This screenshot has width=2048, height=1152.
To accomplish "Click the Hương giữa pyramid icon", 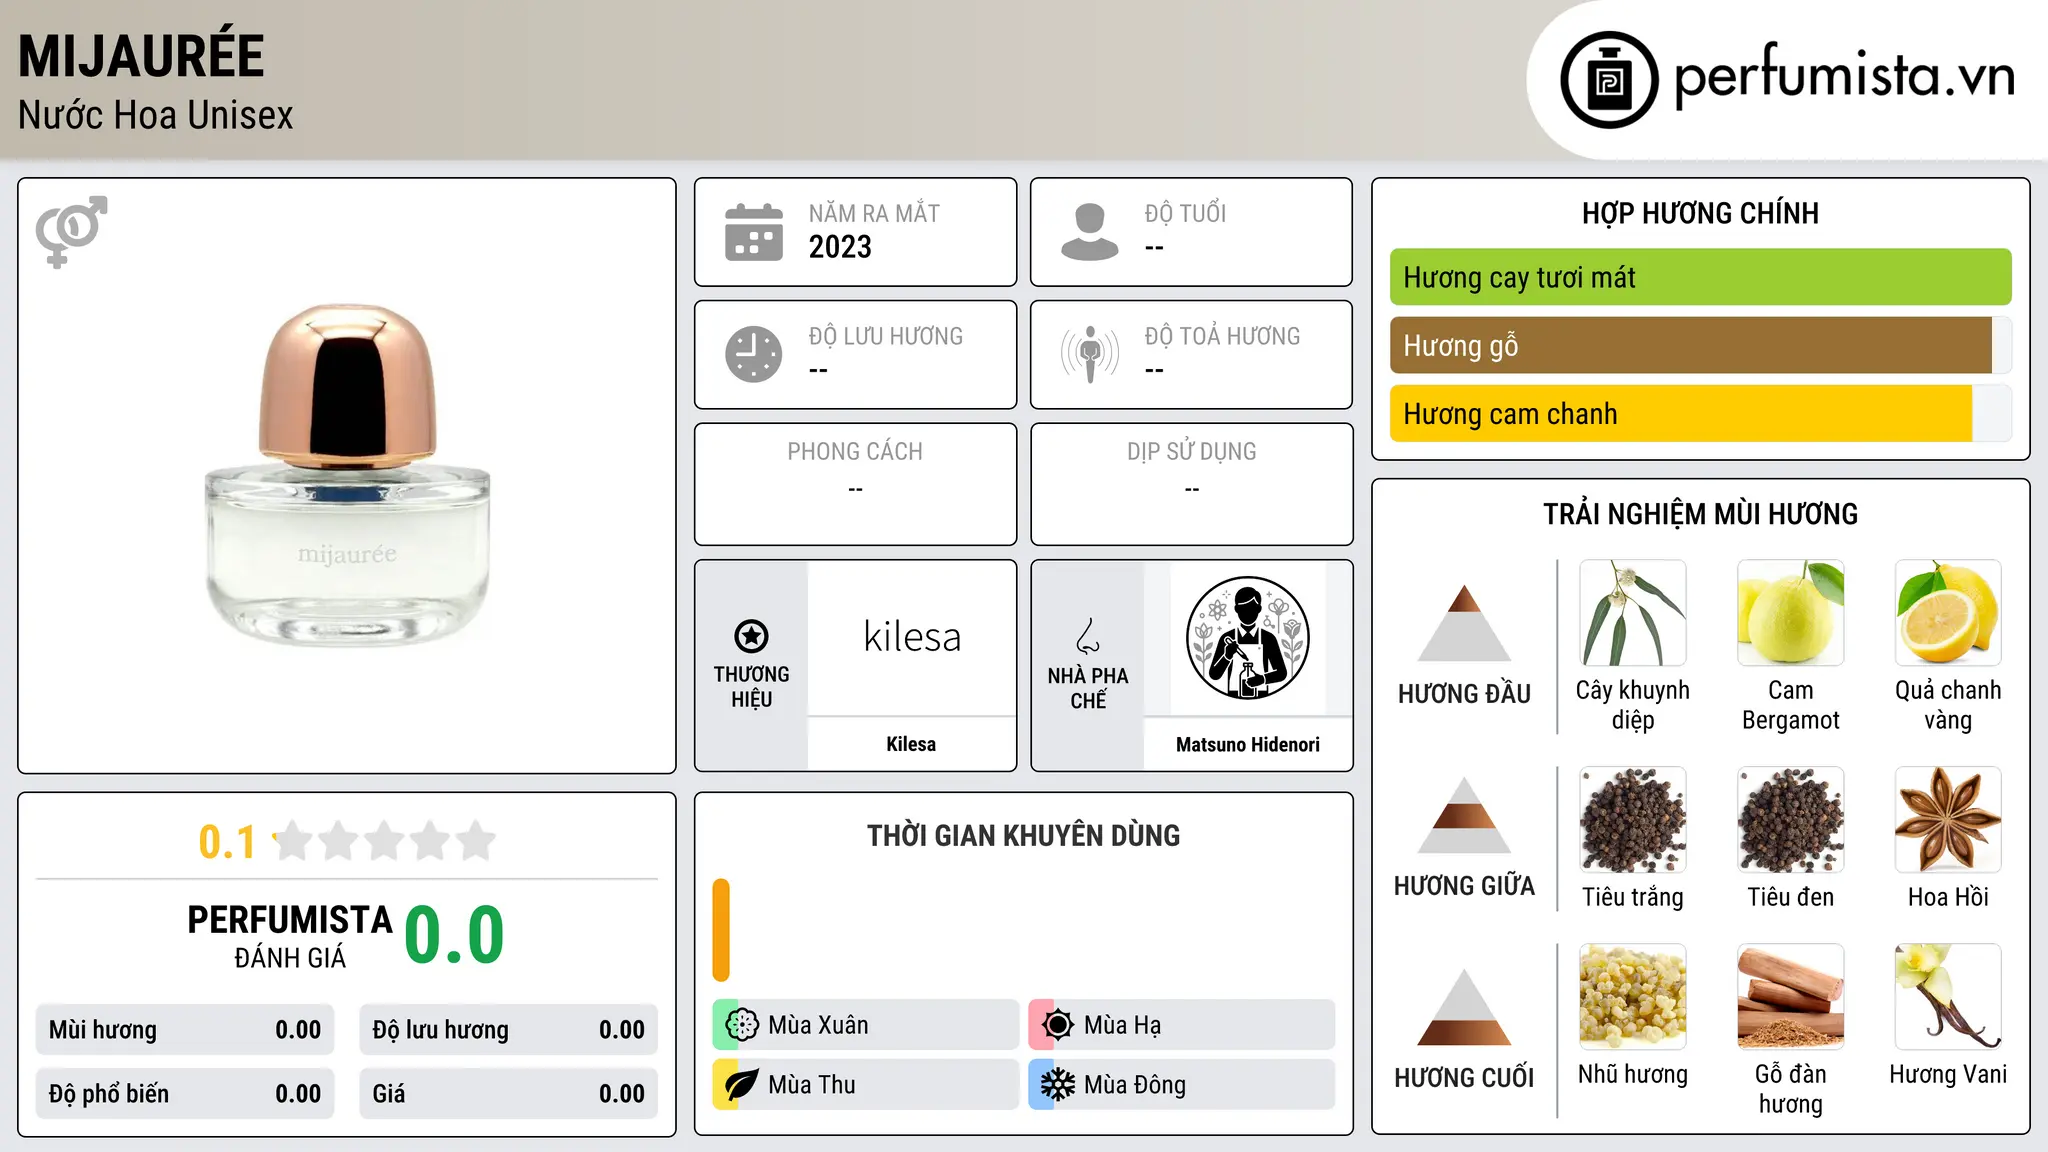I will [x=1464, y=815].
